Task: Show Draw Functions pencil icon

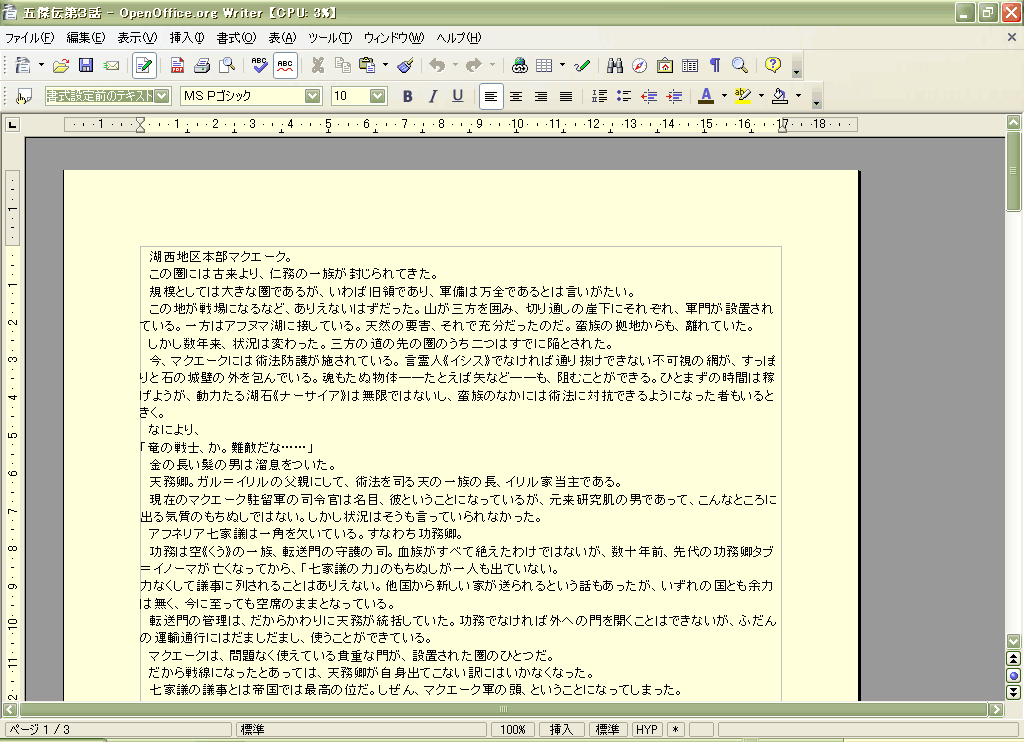Action: [582, 65]
